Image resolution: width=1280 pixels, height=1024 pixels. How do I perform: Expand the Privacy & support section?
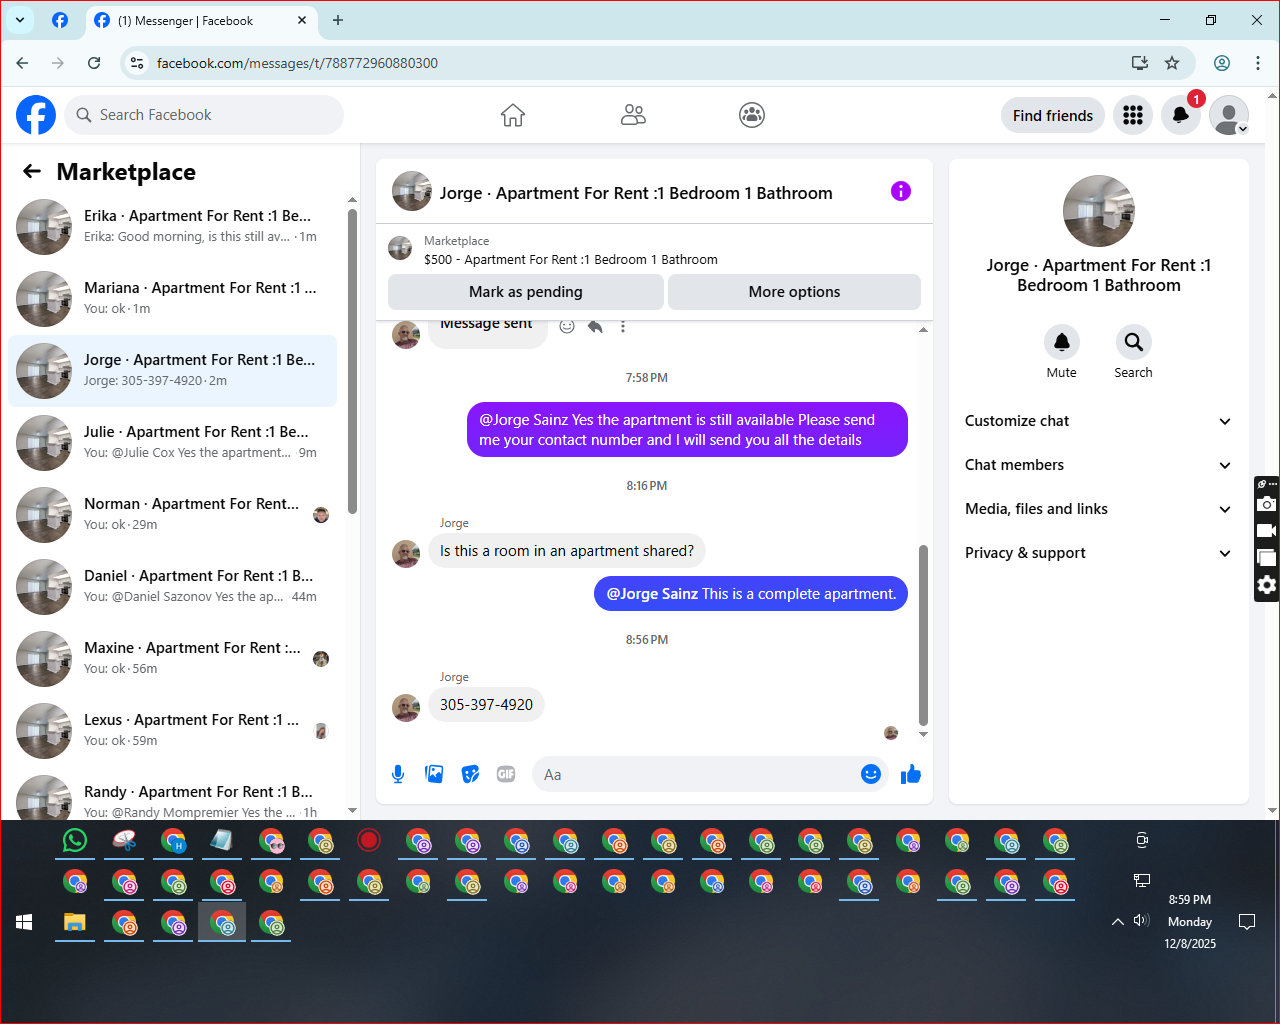tap(1098, 553)
